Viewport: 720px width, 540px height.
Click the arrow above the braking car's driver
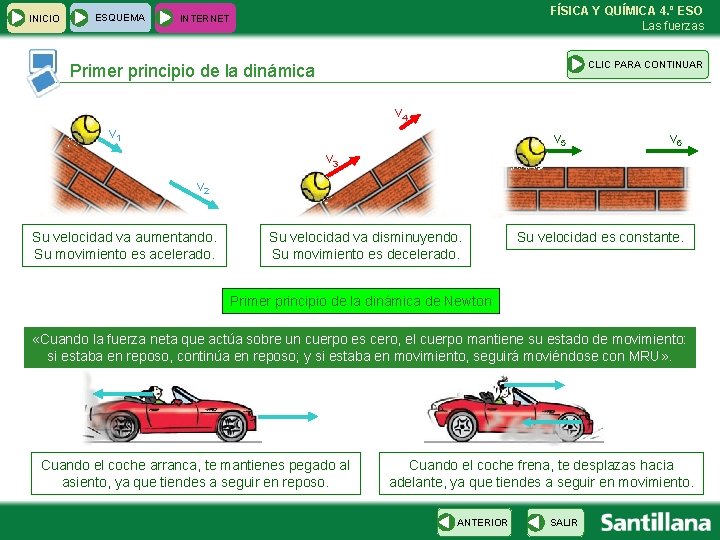point(534,385)
